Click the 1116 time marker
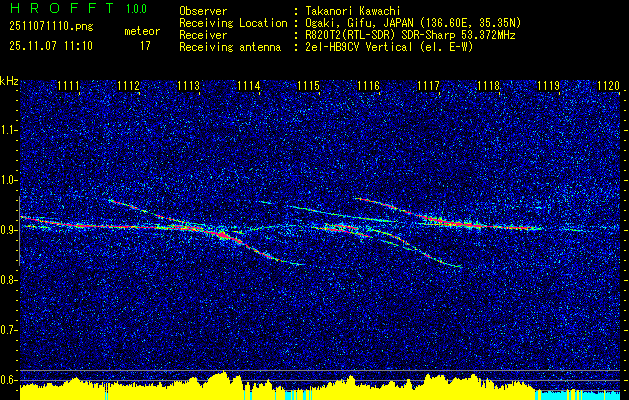 [x=369, y=86]
